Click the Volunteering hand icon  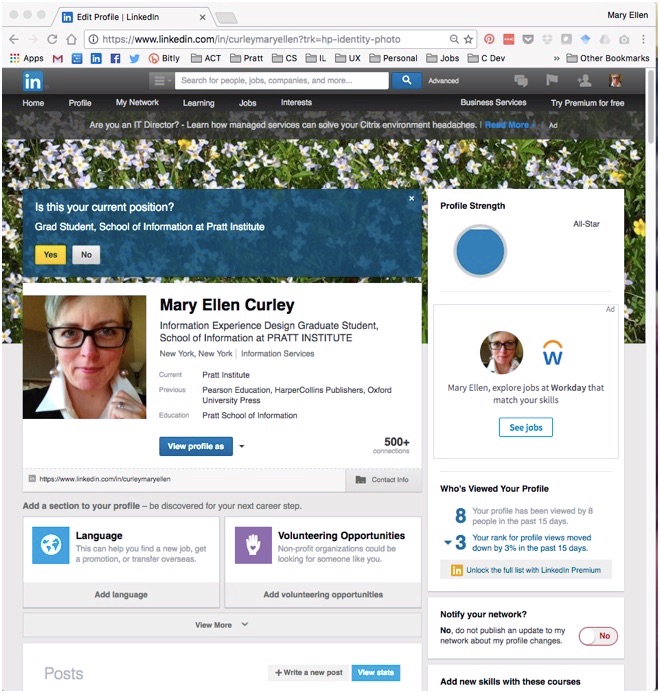coord(253,545)
